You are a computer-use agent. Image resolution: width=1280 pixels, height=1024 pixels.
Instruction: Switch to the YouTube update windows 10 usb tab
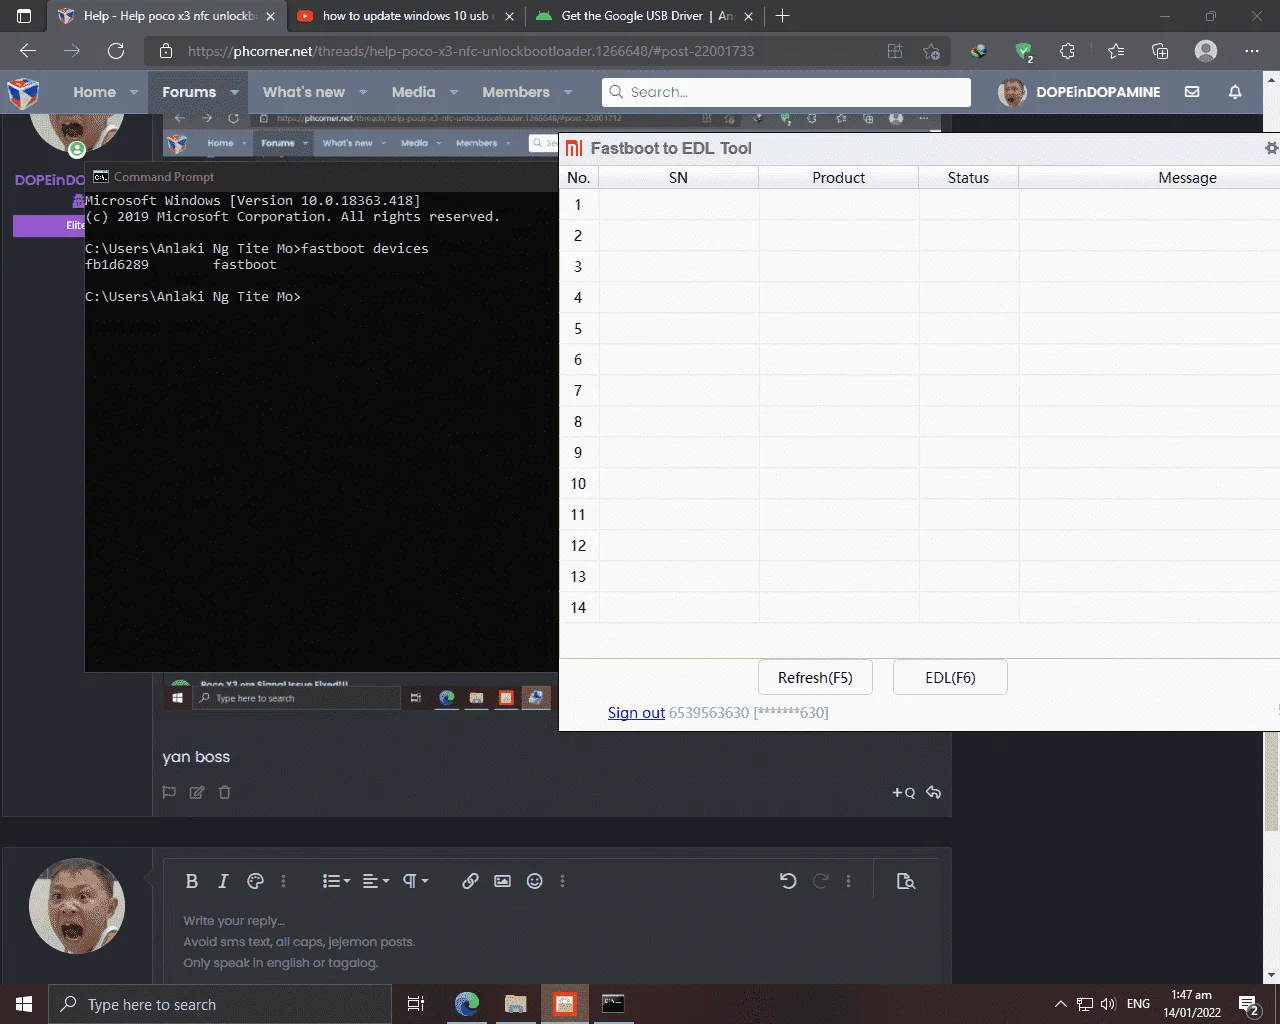click(404, 16)
